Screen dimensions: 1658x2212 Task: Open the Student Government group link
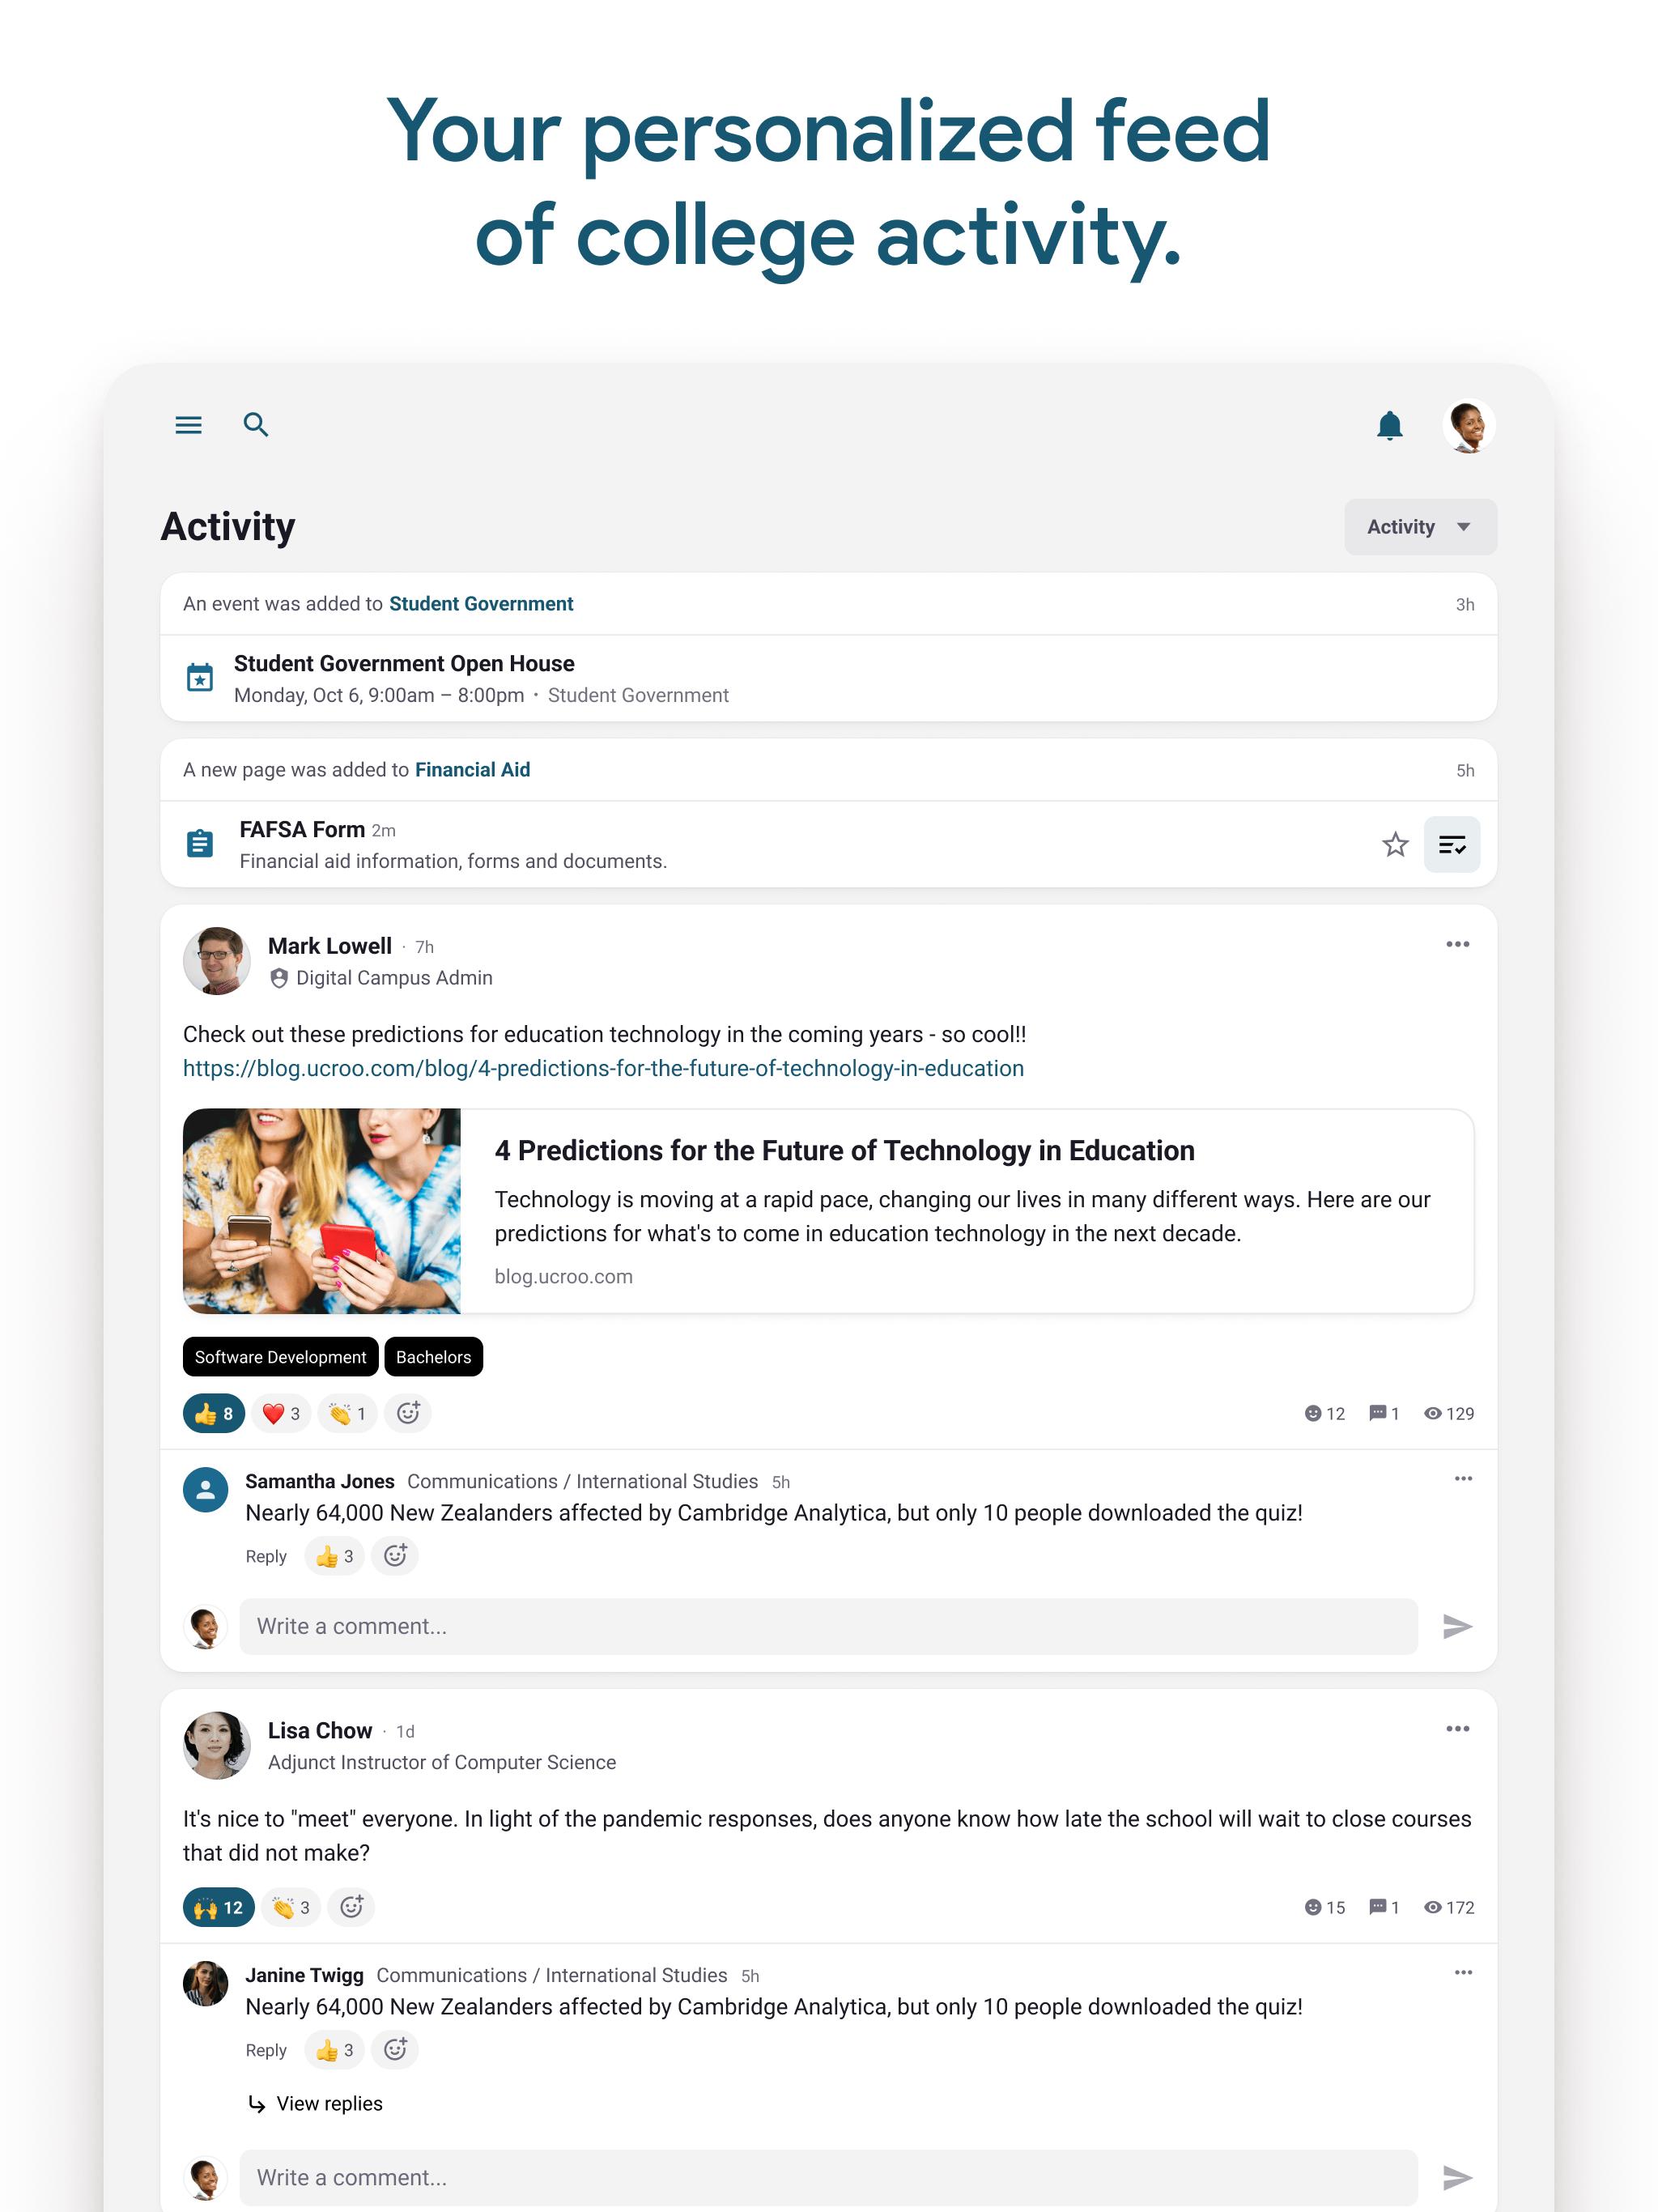[x=481, y=604]
